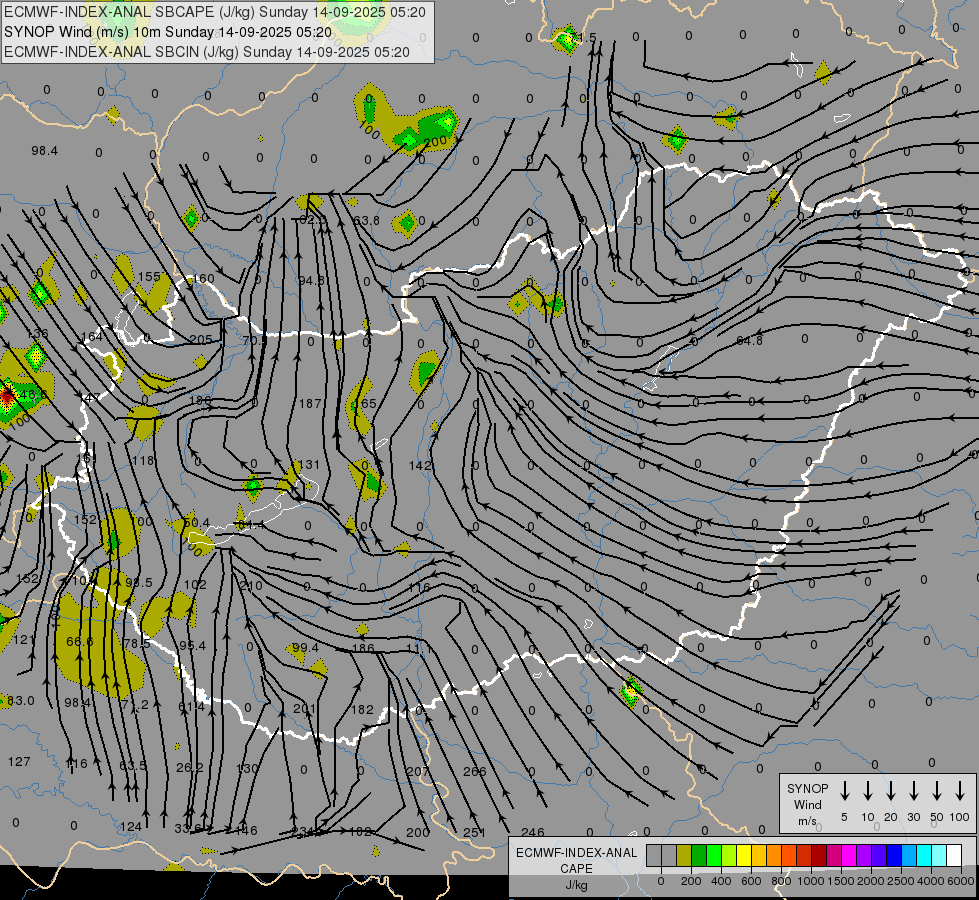Viewport: 979px width, 900px height.
Task: Click the 1000 tick label in CAPE legend
Action: pos(810,881)
